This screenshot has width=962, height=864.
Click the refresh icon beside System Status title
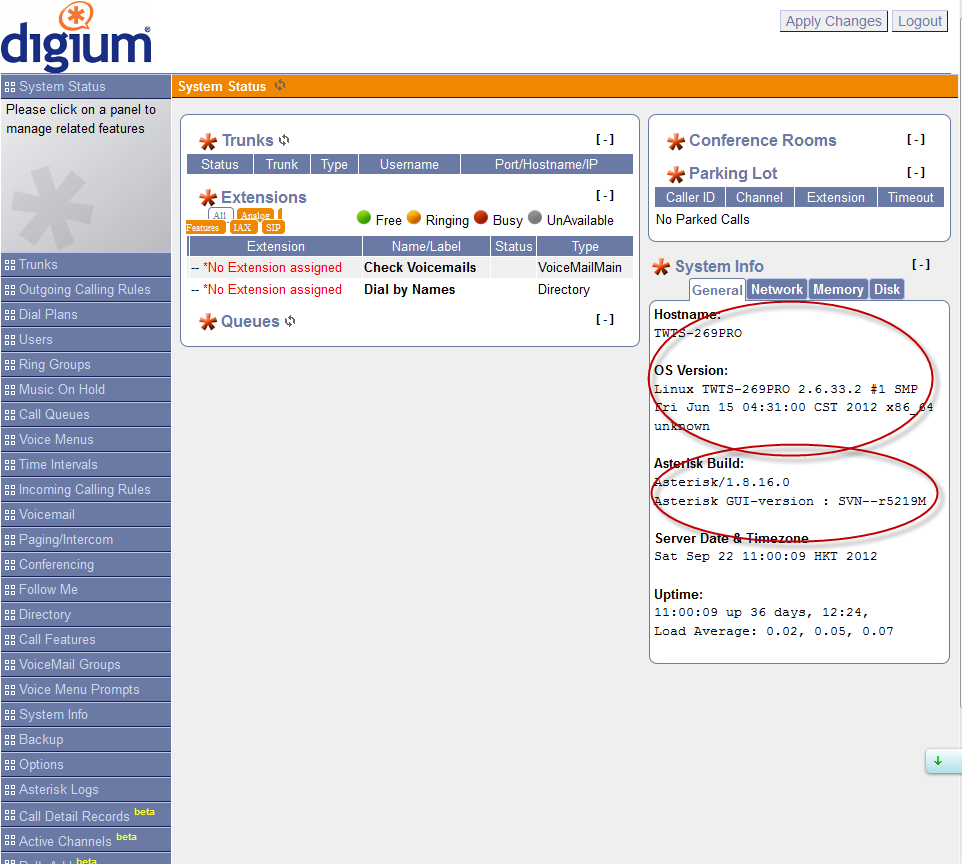[280, 85]
